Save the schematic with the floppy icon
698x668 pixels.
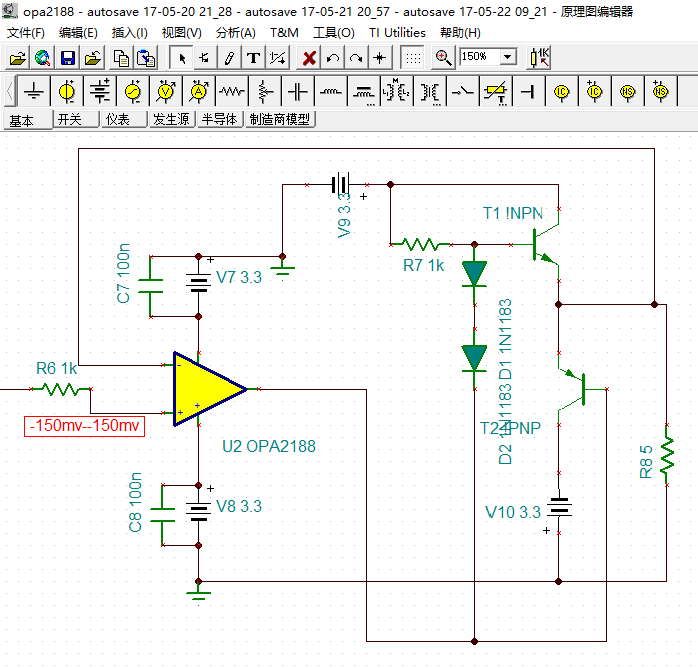tap(68, 58)
